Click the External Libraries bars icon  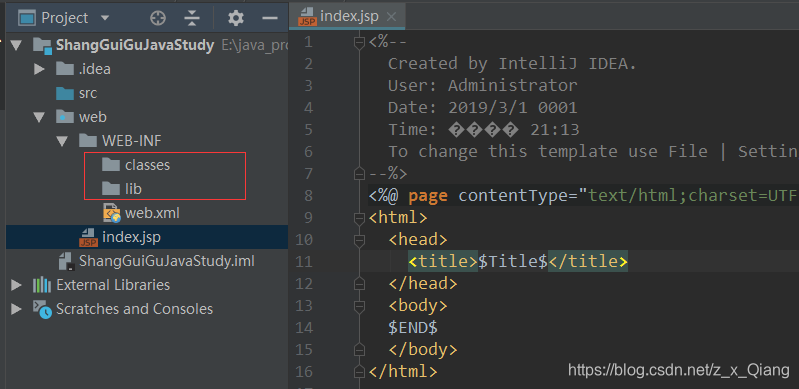tap(41, 285)
